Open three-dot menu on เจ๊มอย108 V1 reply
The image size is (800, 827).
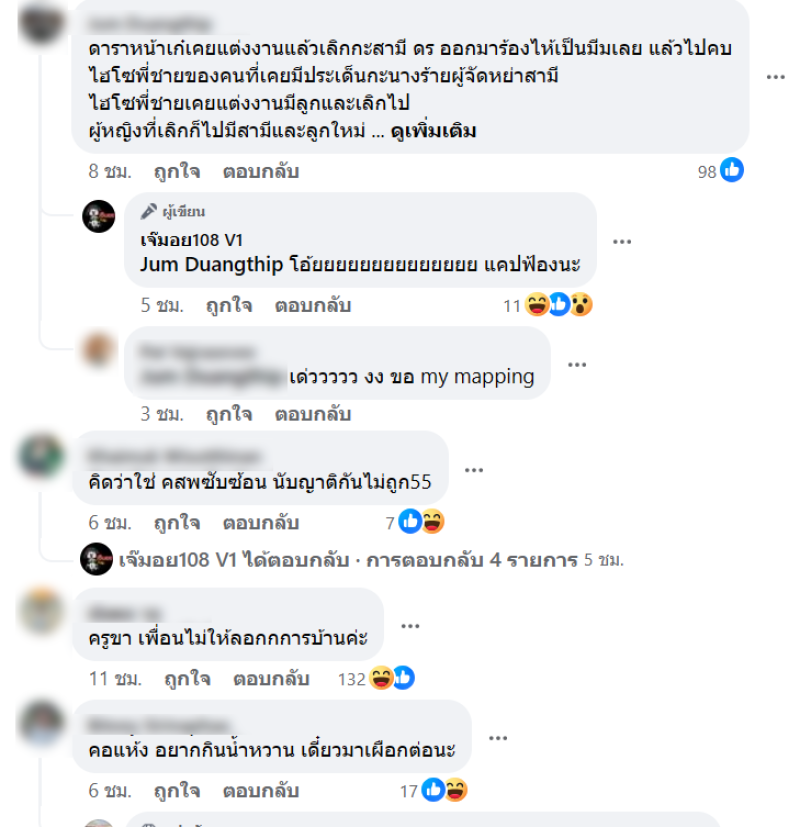click(622, 242)
